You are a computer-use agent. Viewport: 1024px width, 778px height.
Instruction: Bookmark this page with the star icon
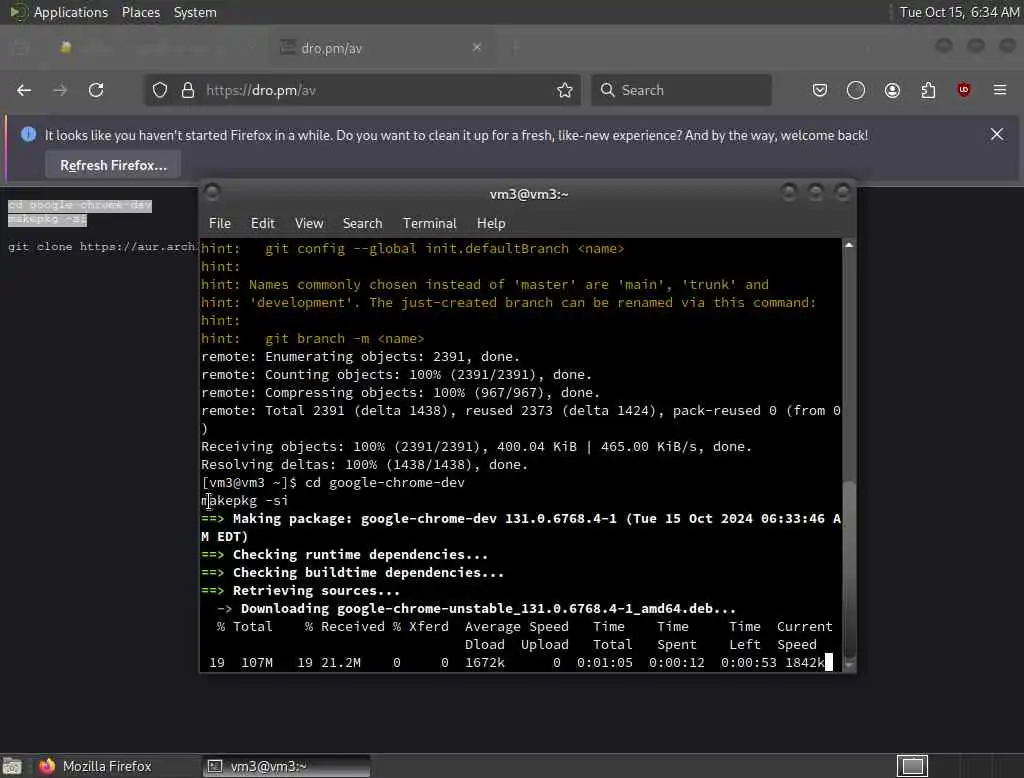point(565,90)
